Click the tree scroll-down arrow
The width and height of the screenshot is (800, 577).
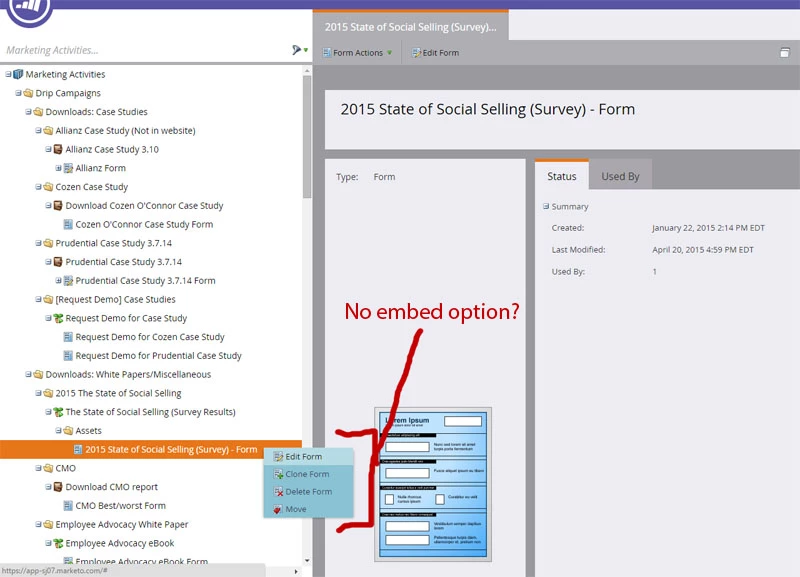(x=307, y=560)
